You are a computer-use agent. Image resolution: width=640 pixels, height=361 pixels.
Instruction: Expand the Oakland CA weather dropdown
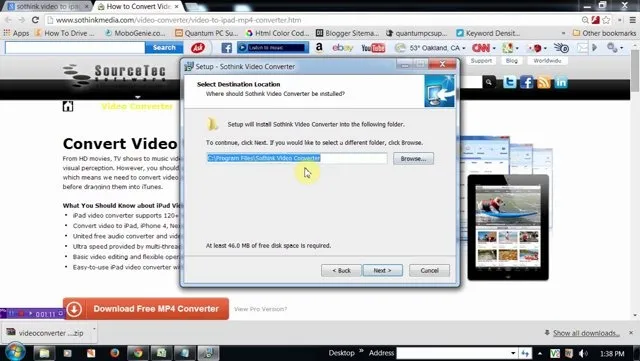[464, 48]
